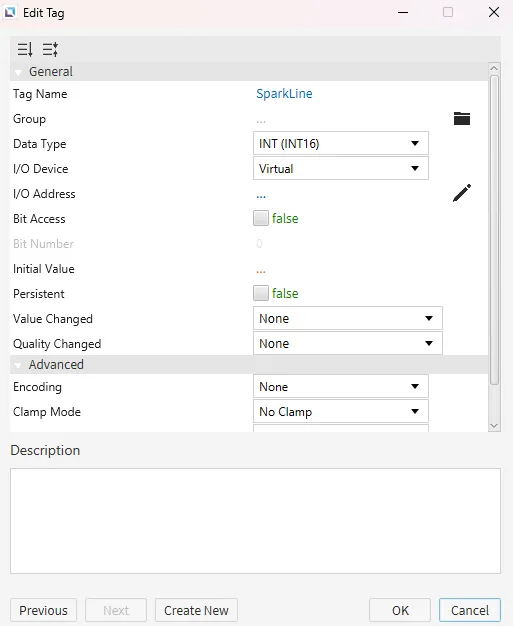Click the scrollbar down arrow

pyautogui.click(x=494, y=426)
